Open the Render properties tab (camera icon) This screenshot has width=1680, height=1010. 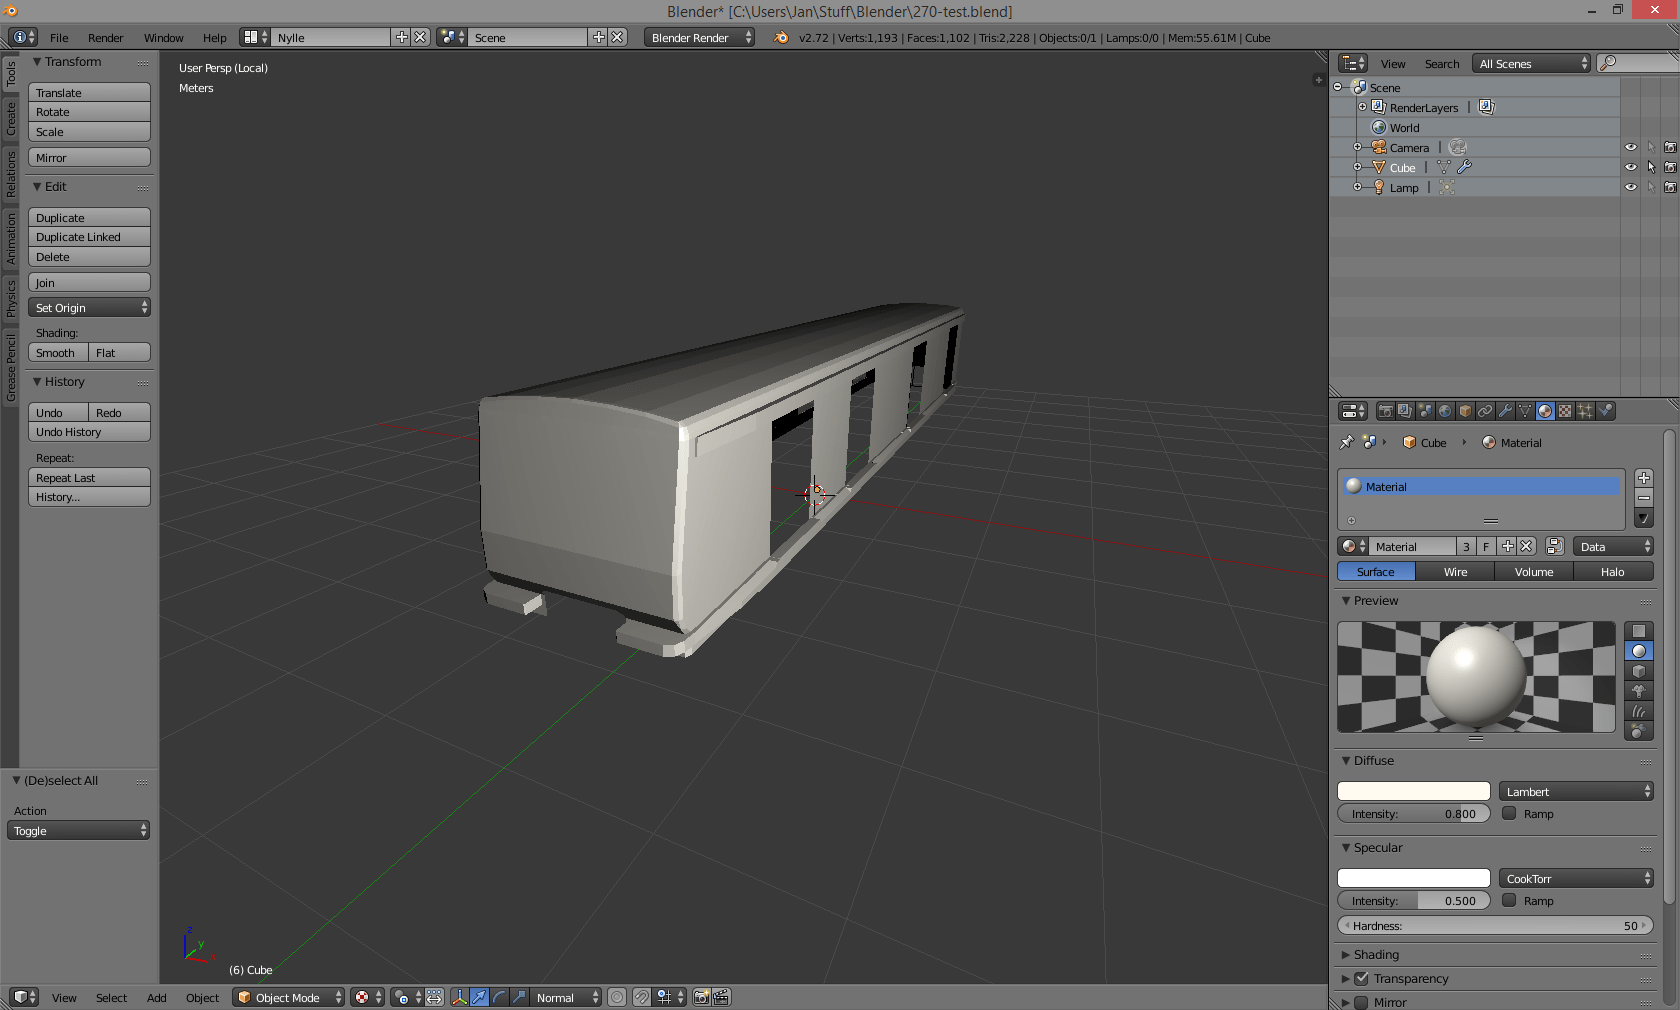pos(1386,411)
